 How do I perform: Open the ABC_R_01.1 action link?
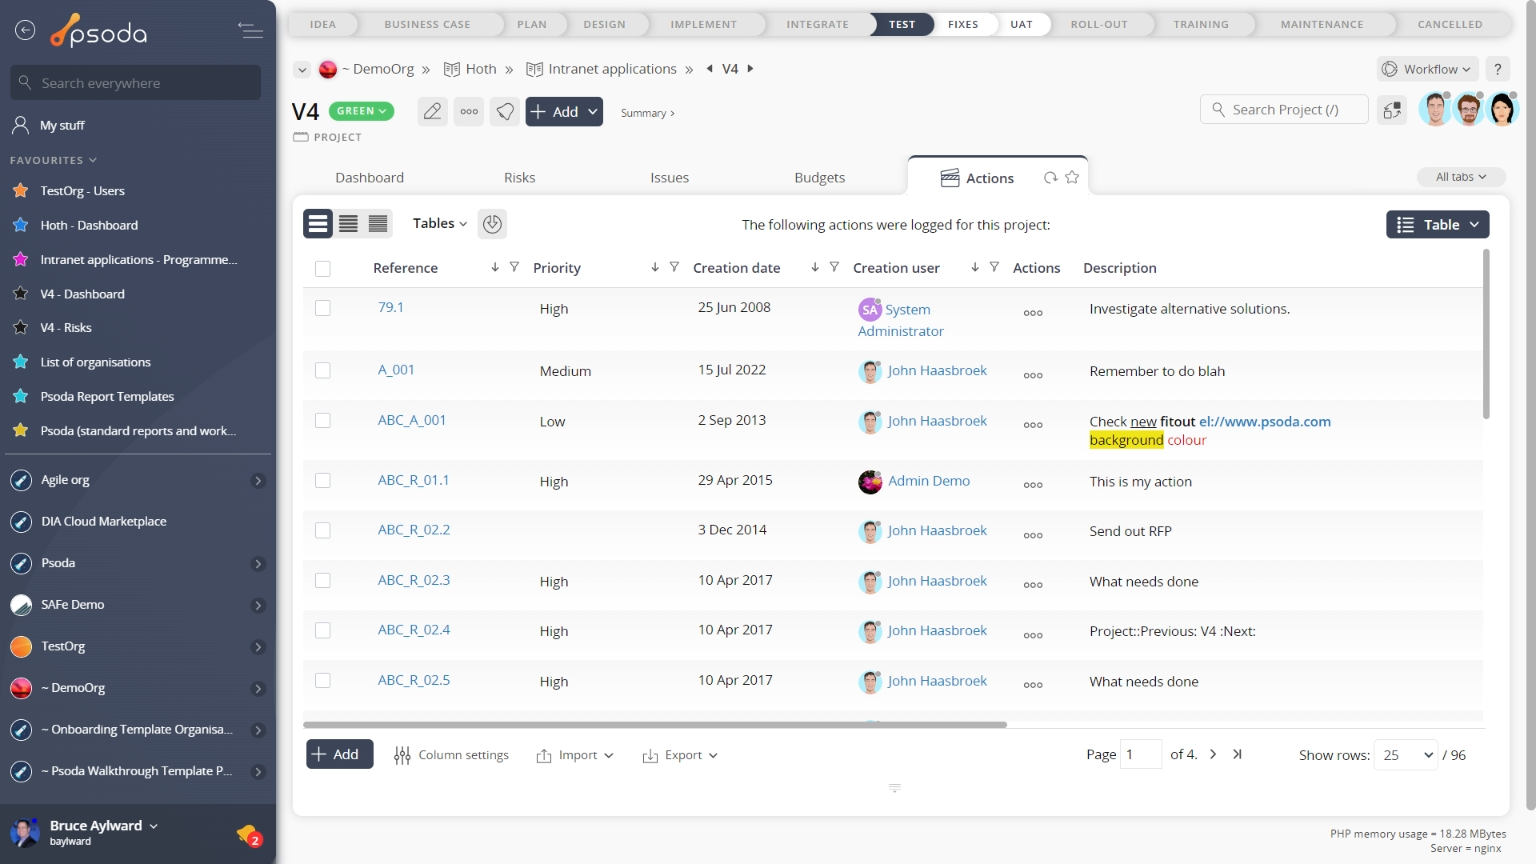(413, 480)
